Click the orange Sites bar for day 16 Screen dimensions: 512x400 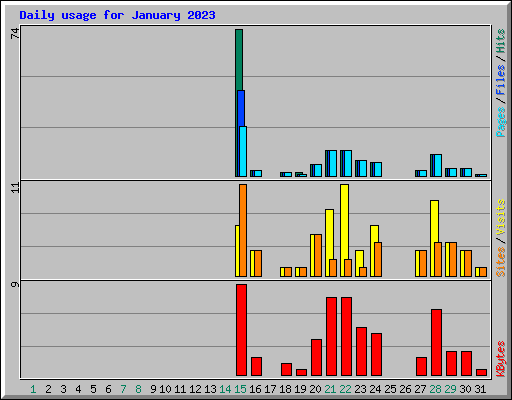(x=258, y=263)
